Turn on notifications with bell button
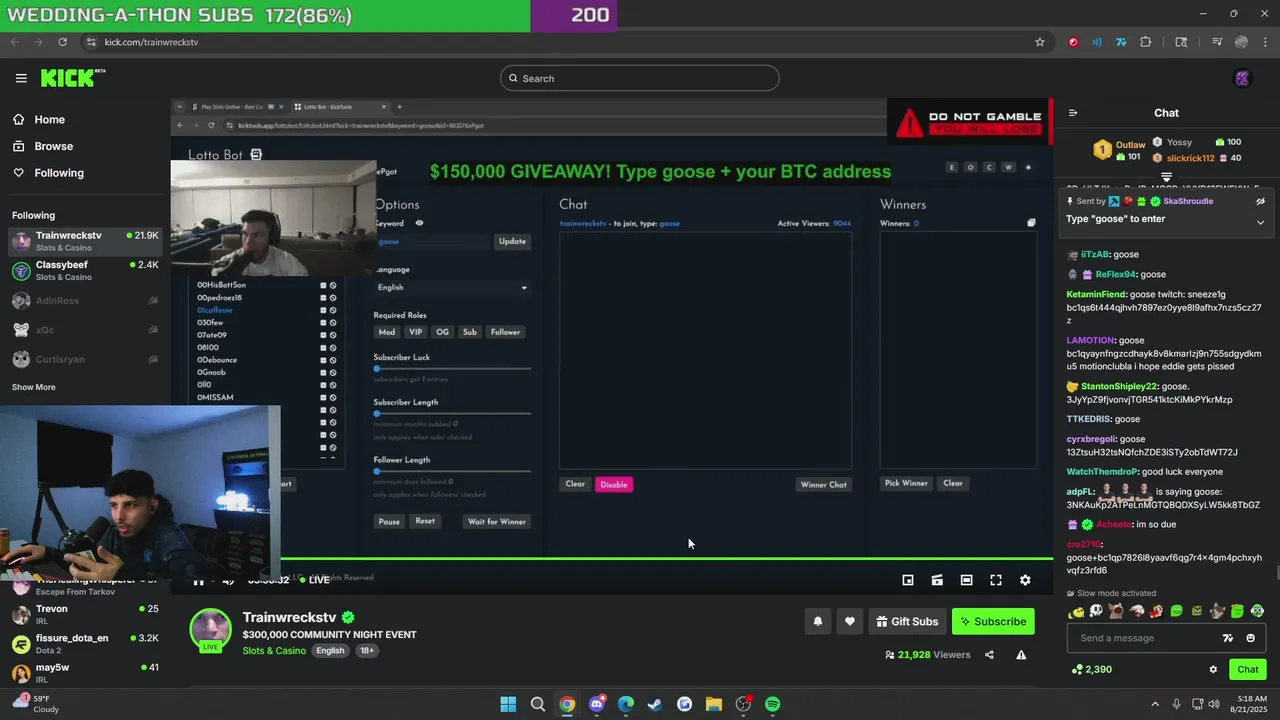 point(818,621)
